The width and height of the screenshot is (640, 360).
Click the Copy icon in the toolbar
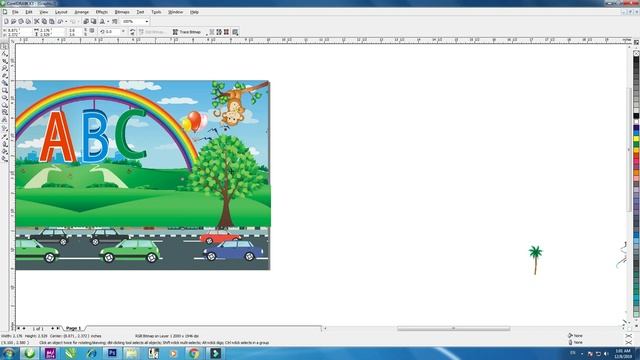coord(44,21)
